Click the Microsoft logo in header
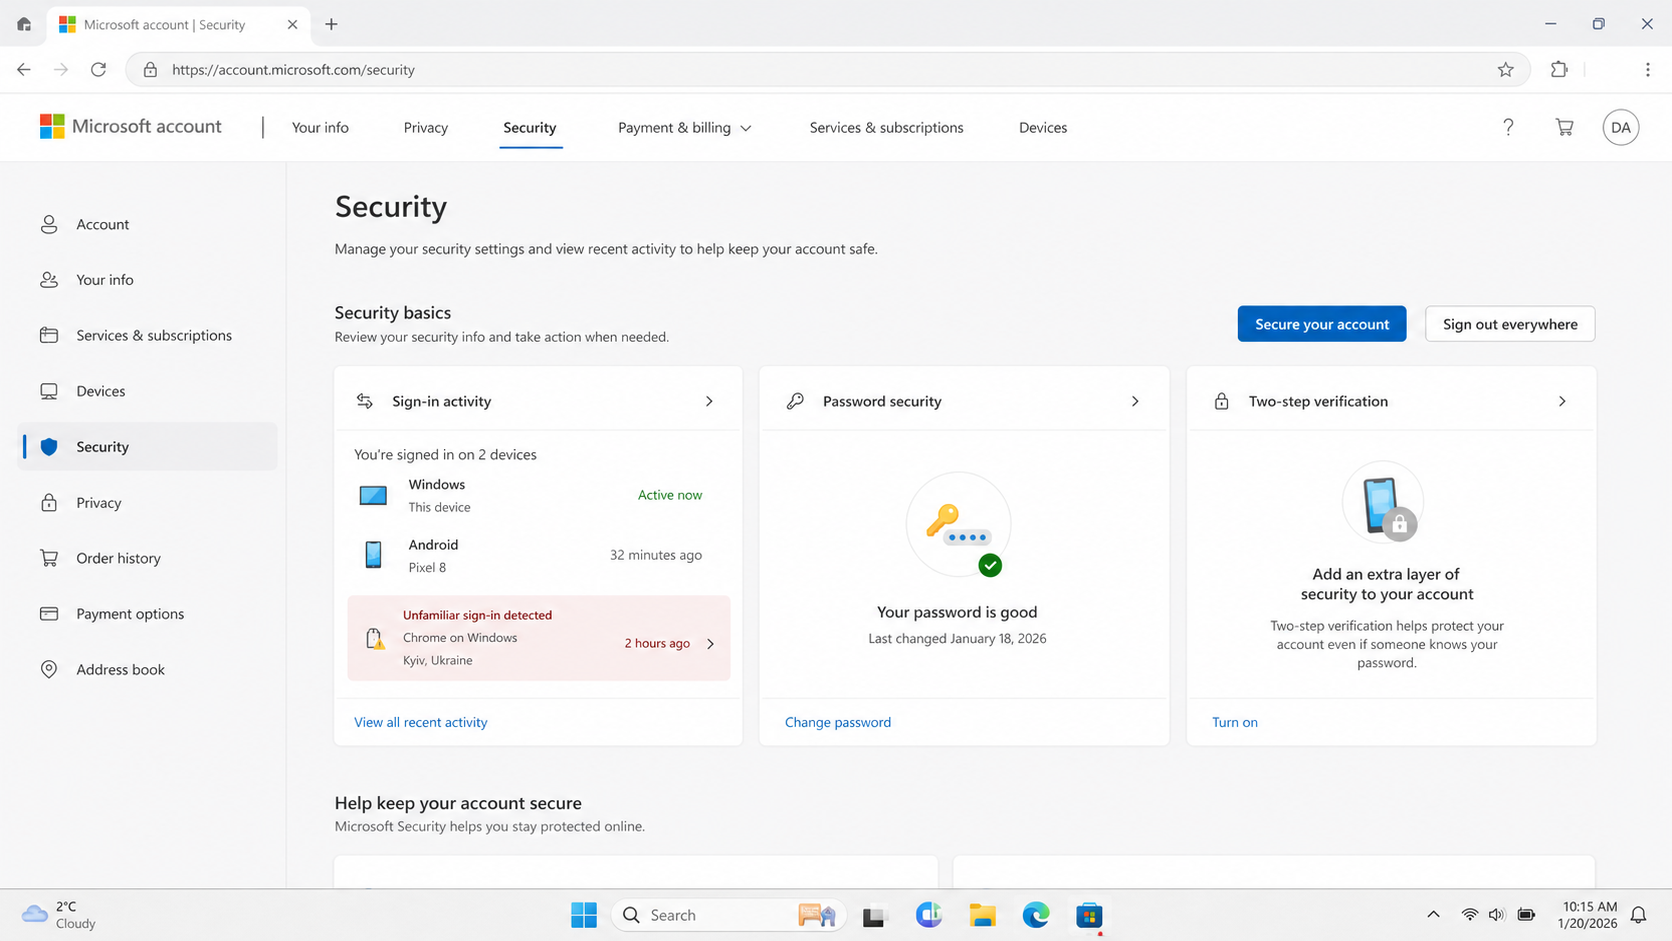 pos(52,126)
